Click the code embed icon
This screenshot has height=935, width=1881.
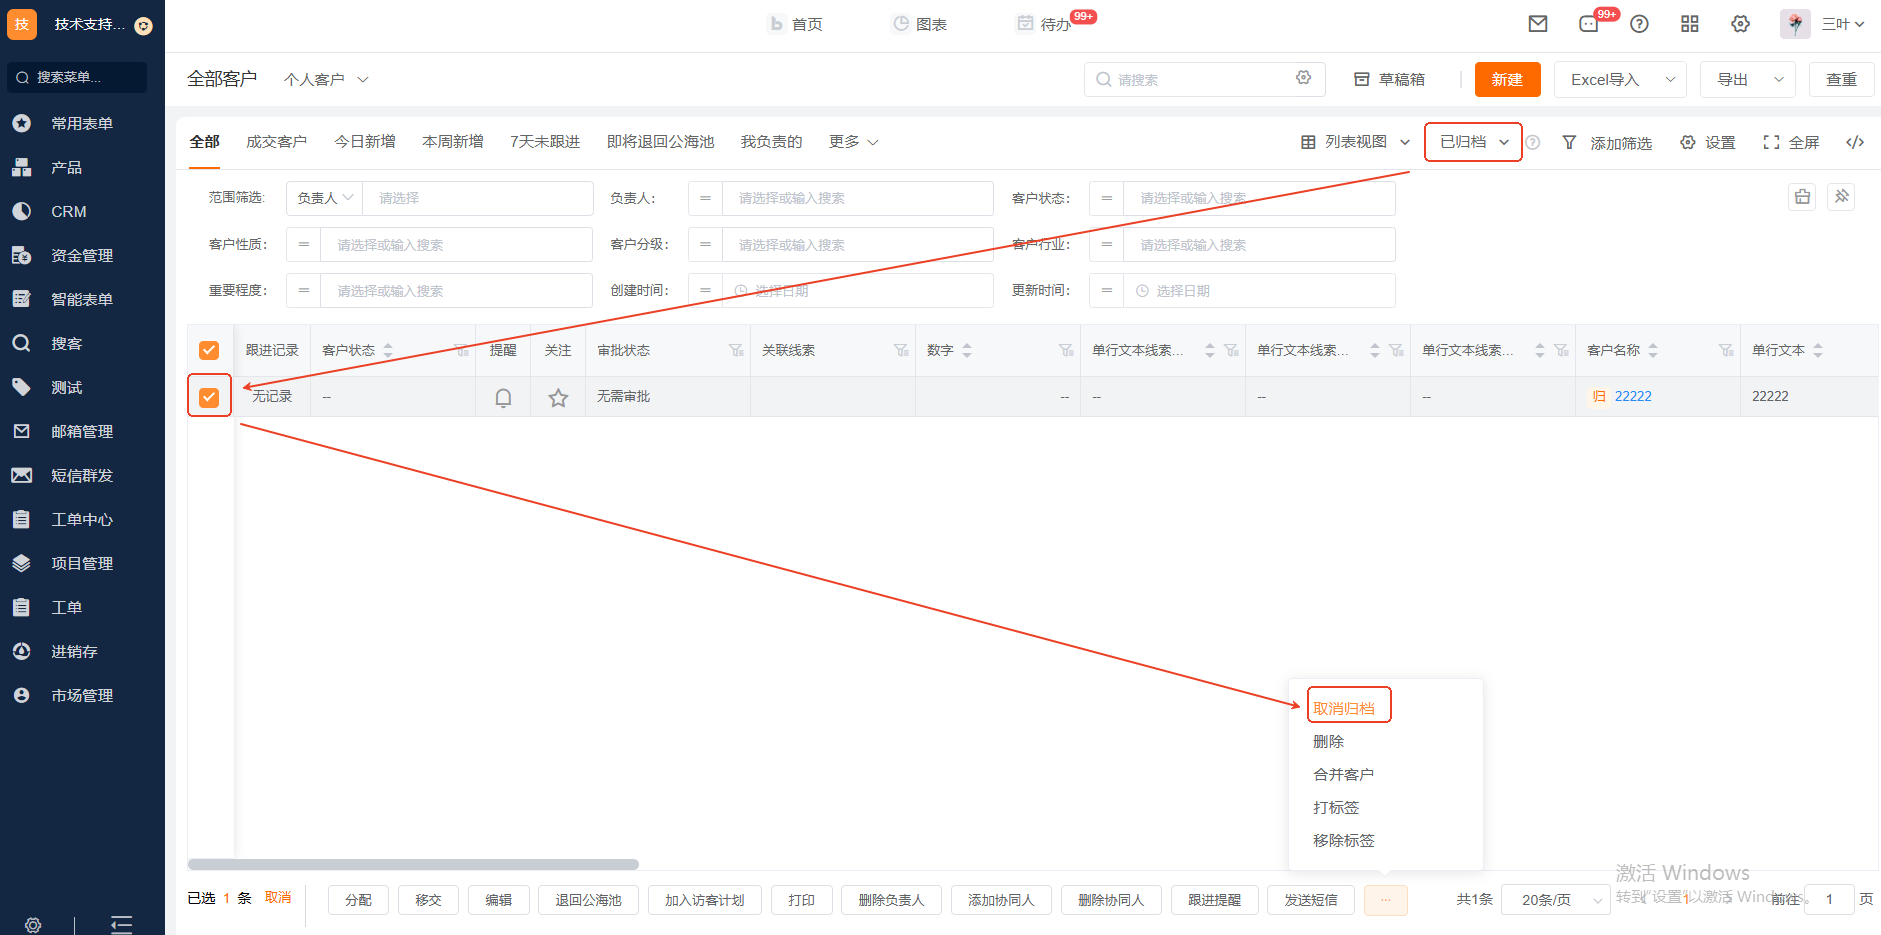pyautogui.click(x=1855, y=142)
